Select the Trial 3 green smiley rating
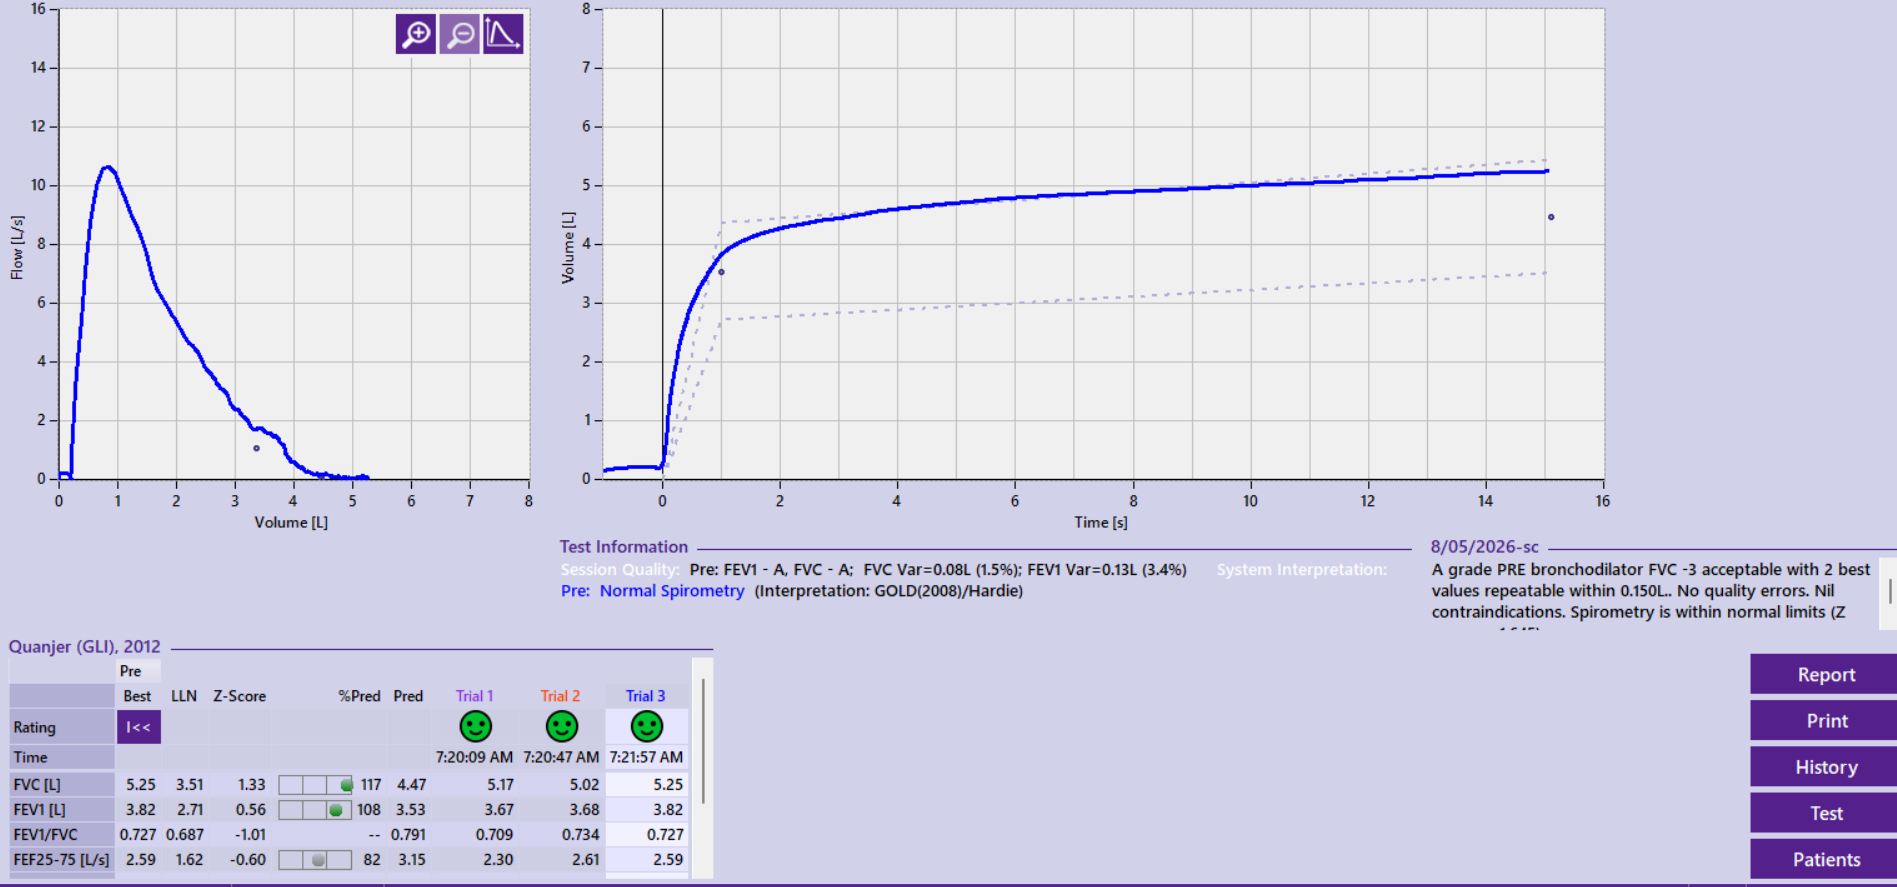This screenshot has width=1897, height=887. pos(647,726)
